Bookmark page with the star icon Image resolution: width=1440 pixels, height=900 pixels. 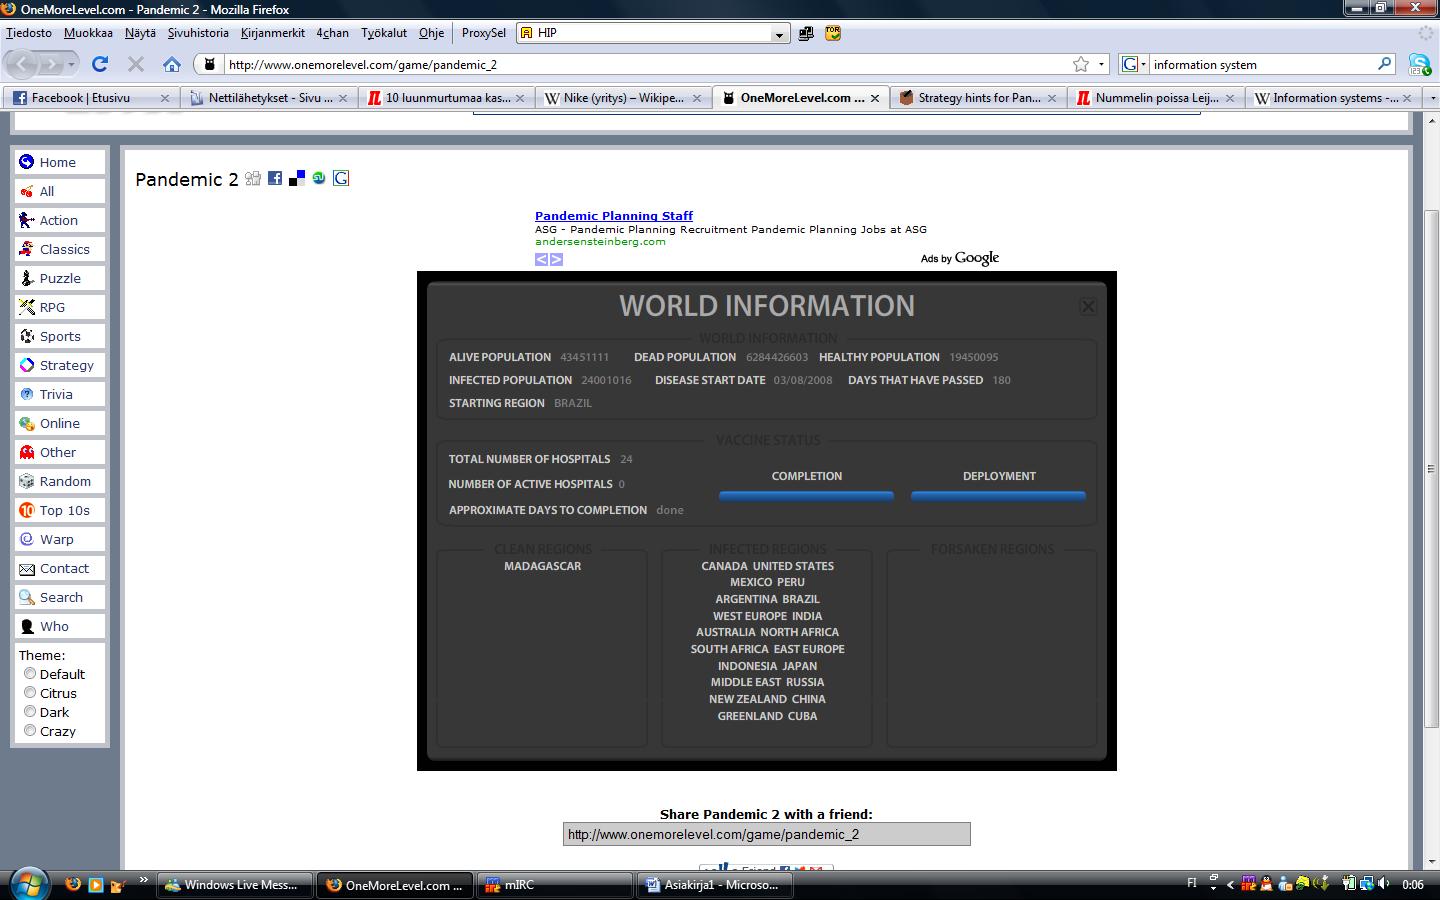coord(1081,64)
